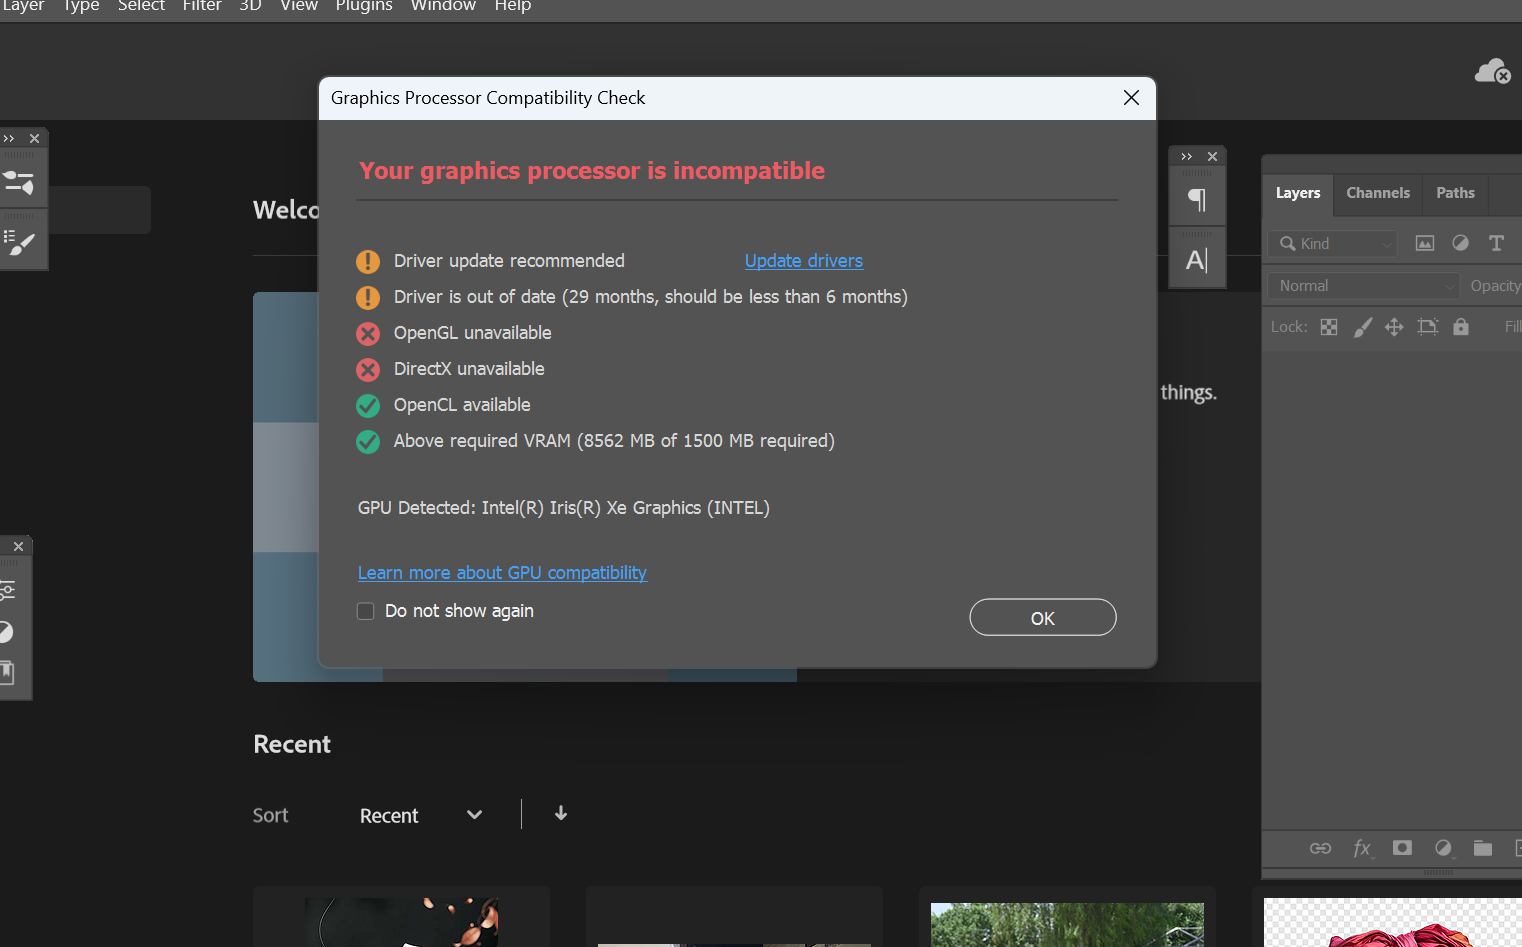
Task: Toggle Lock All padlock icon
Action: click(1461, 327)
